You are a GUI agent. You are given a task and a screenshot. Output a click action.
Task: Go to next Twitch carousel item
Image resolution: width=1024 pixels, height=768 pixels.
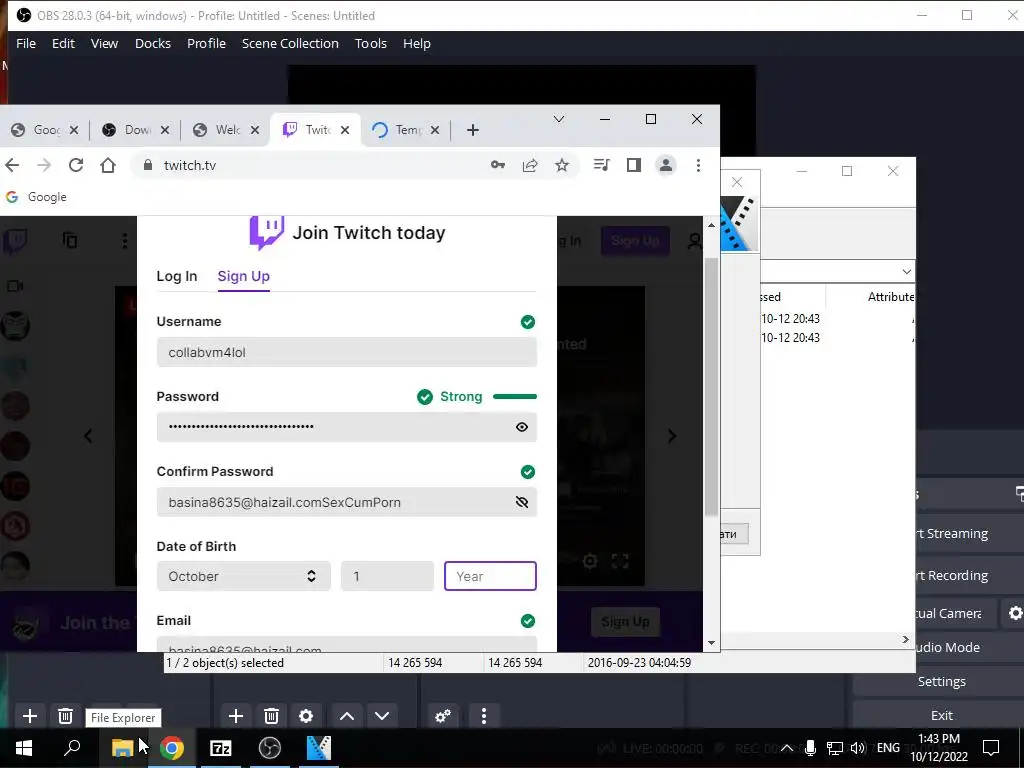pos(672,436)
